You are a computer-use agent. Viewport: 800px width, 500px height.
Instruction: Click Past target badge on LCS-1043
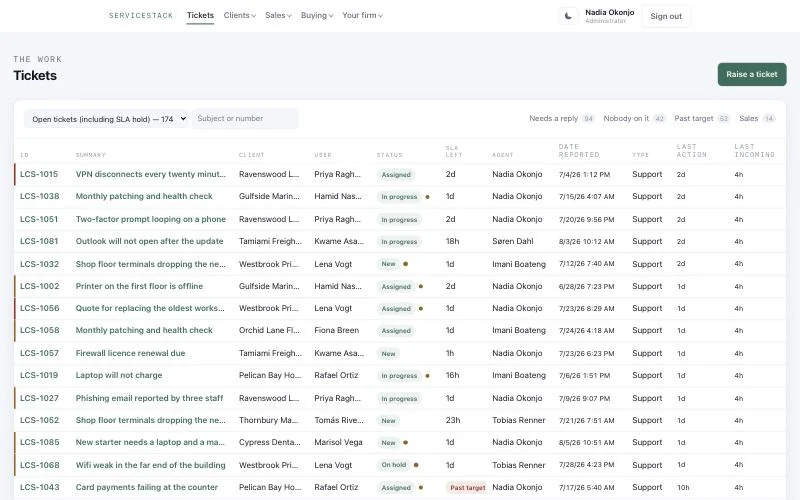(x=467, y=487)
